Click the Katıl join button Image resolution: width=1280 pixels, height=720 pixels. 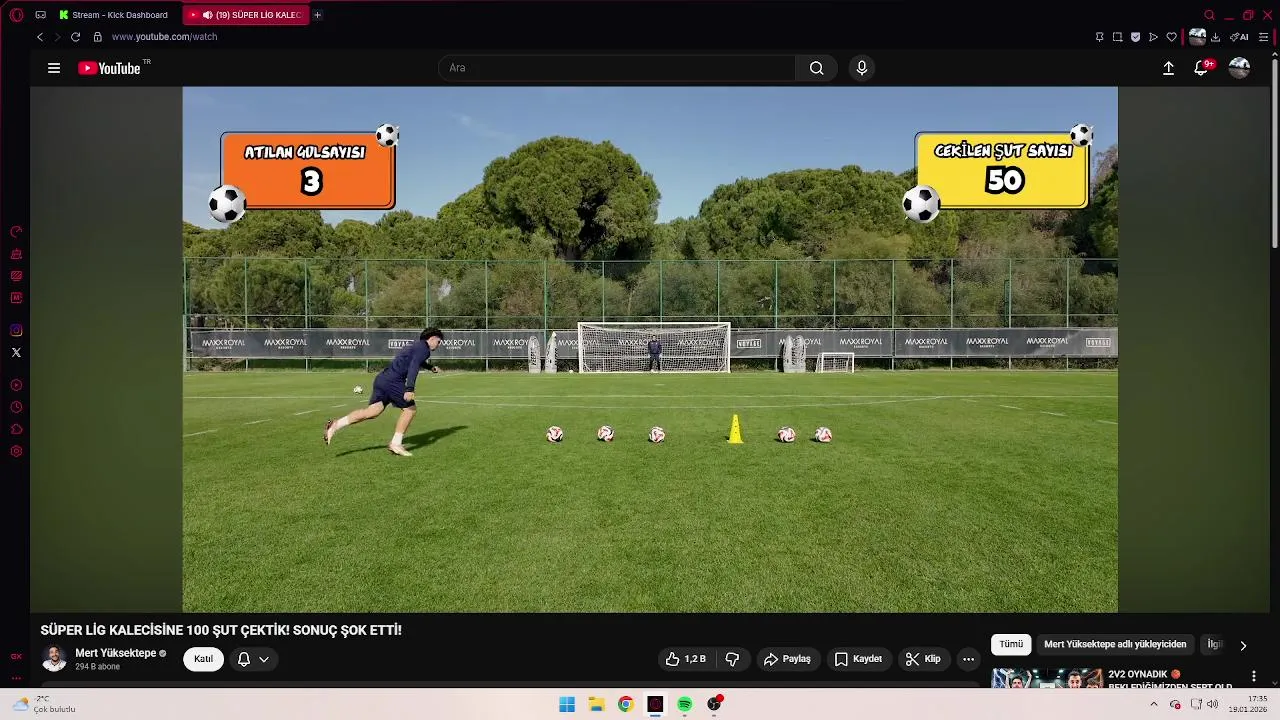pyautogui.click(x=203, y=659)
